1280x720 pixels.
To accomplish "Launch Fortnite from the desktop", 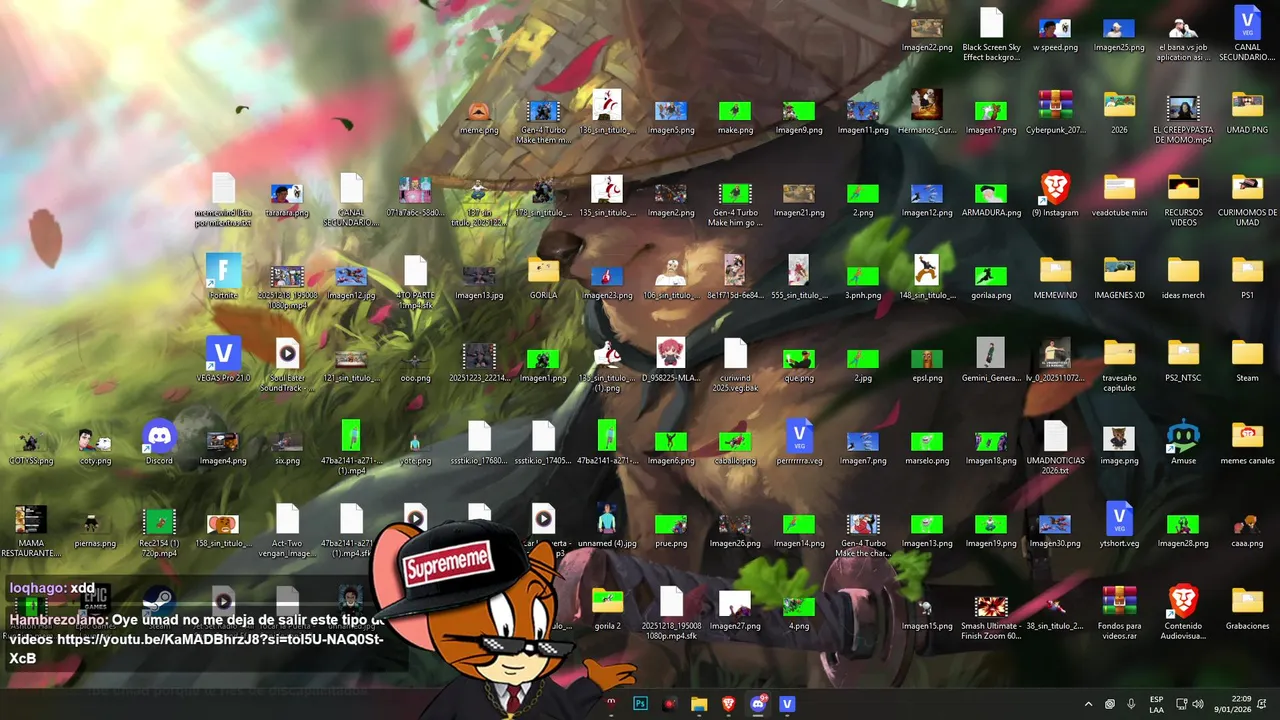I will coord(223,277).
